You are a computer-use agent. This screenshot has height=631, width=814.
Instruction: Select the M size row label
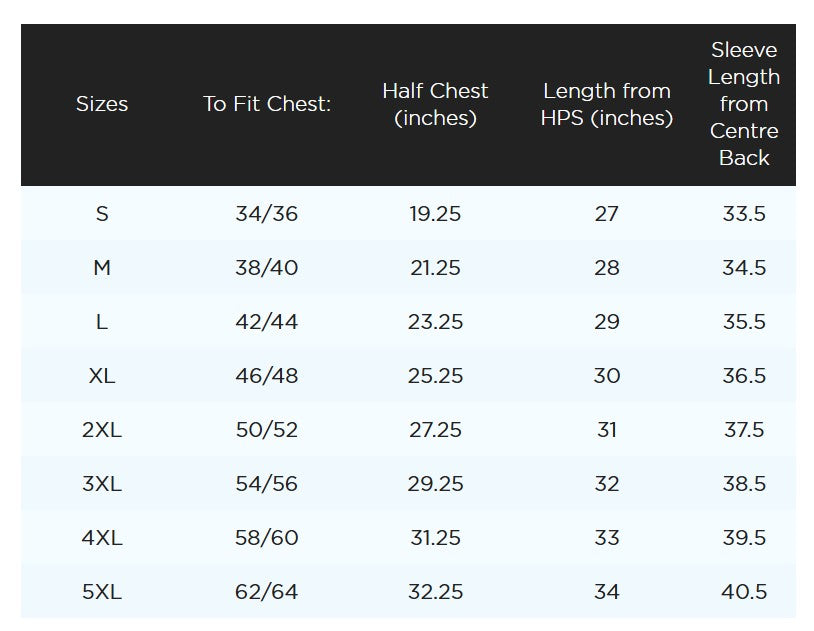[x=102, y=268]
